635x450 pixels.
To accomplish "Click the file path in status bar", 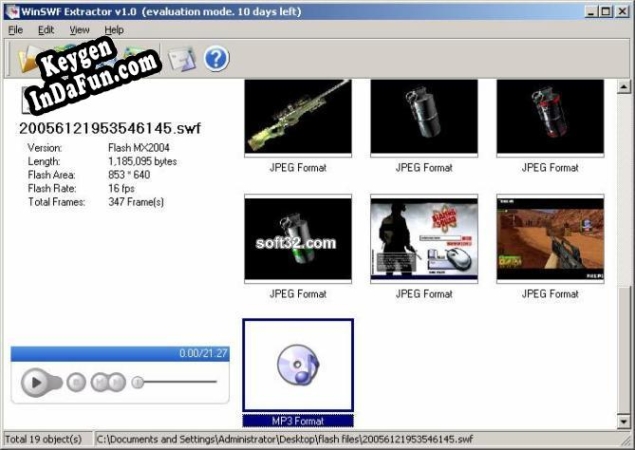I will [285, 439].
